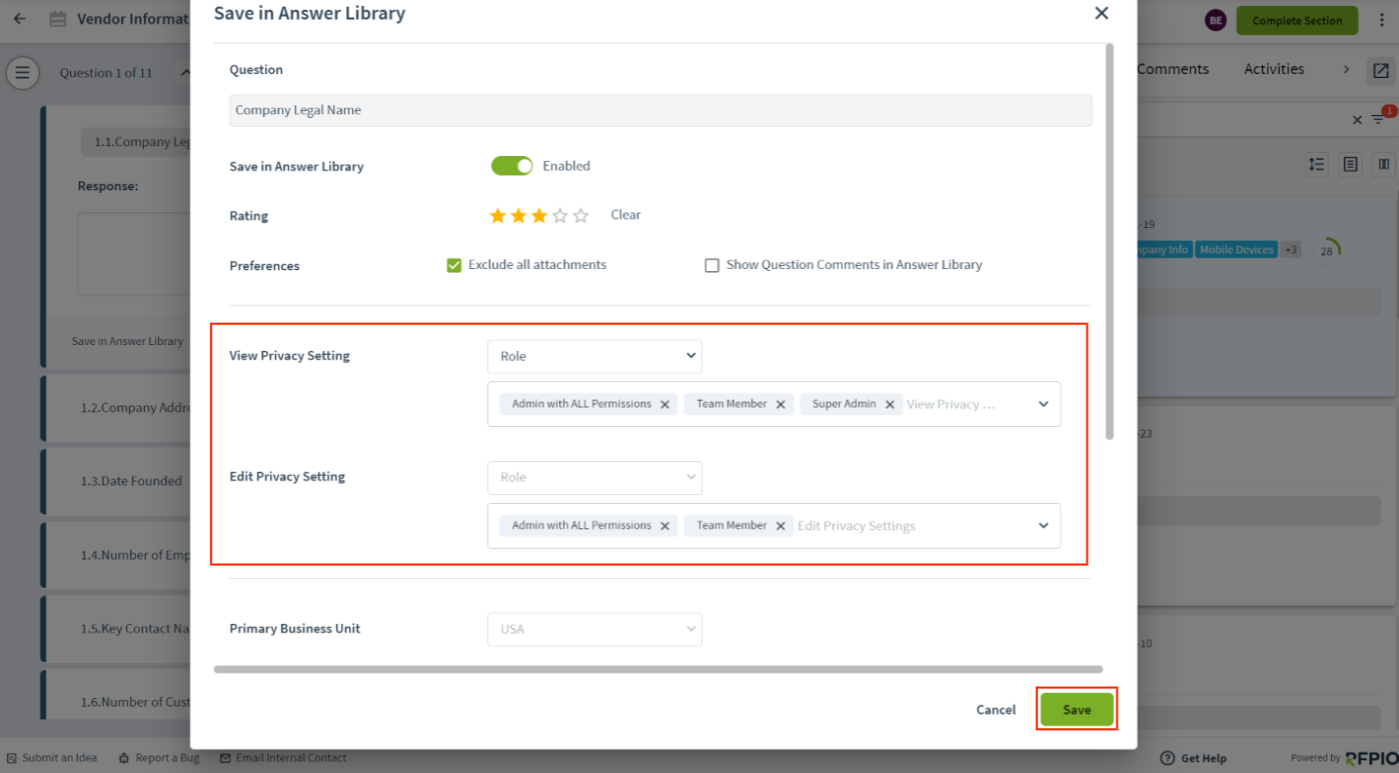The image size is (1399, 773).
Task: Set rating to two stars
Action: 518,215
